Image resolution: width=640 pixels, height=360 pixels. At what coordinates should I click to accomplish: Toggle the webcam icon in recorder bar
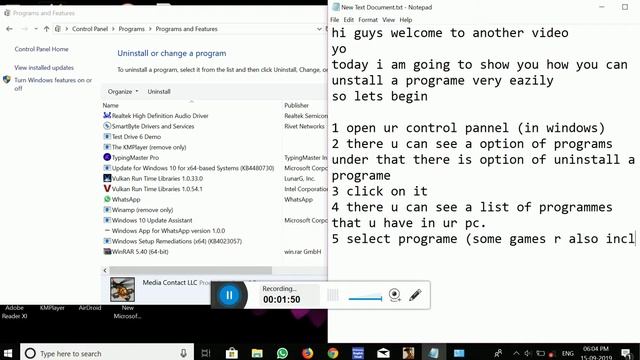[x=394, y=295]
